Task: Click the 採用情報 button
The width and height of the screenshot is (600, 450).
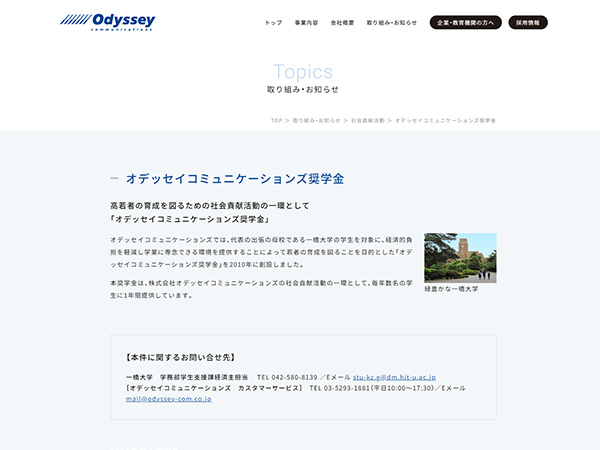Action: 528,22
